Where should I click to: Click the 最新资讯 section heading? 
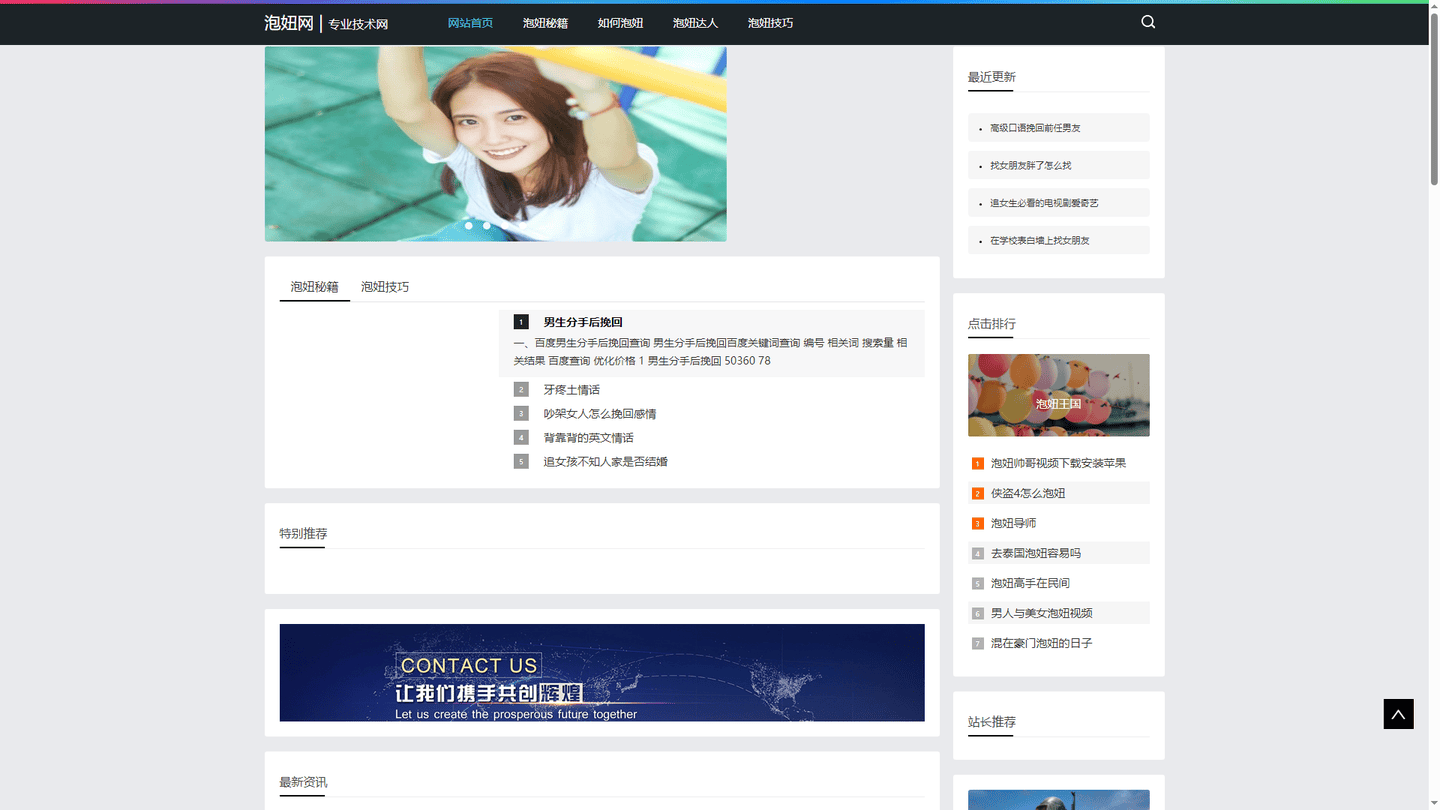[303, 782]
